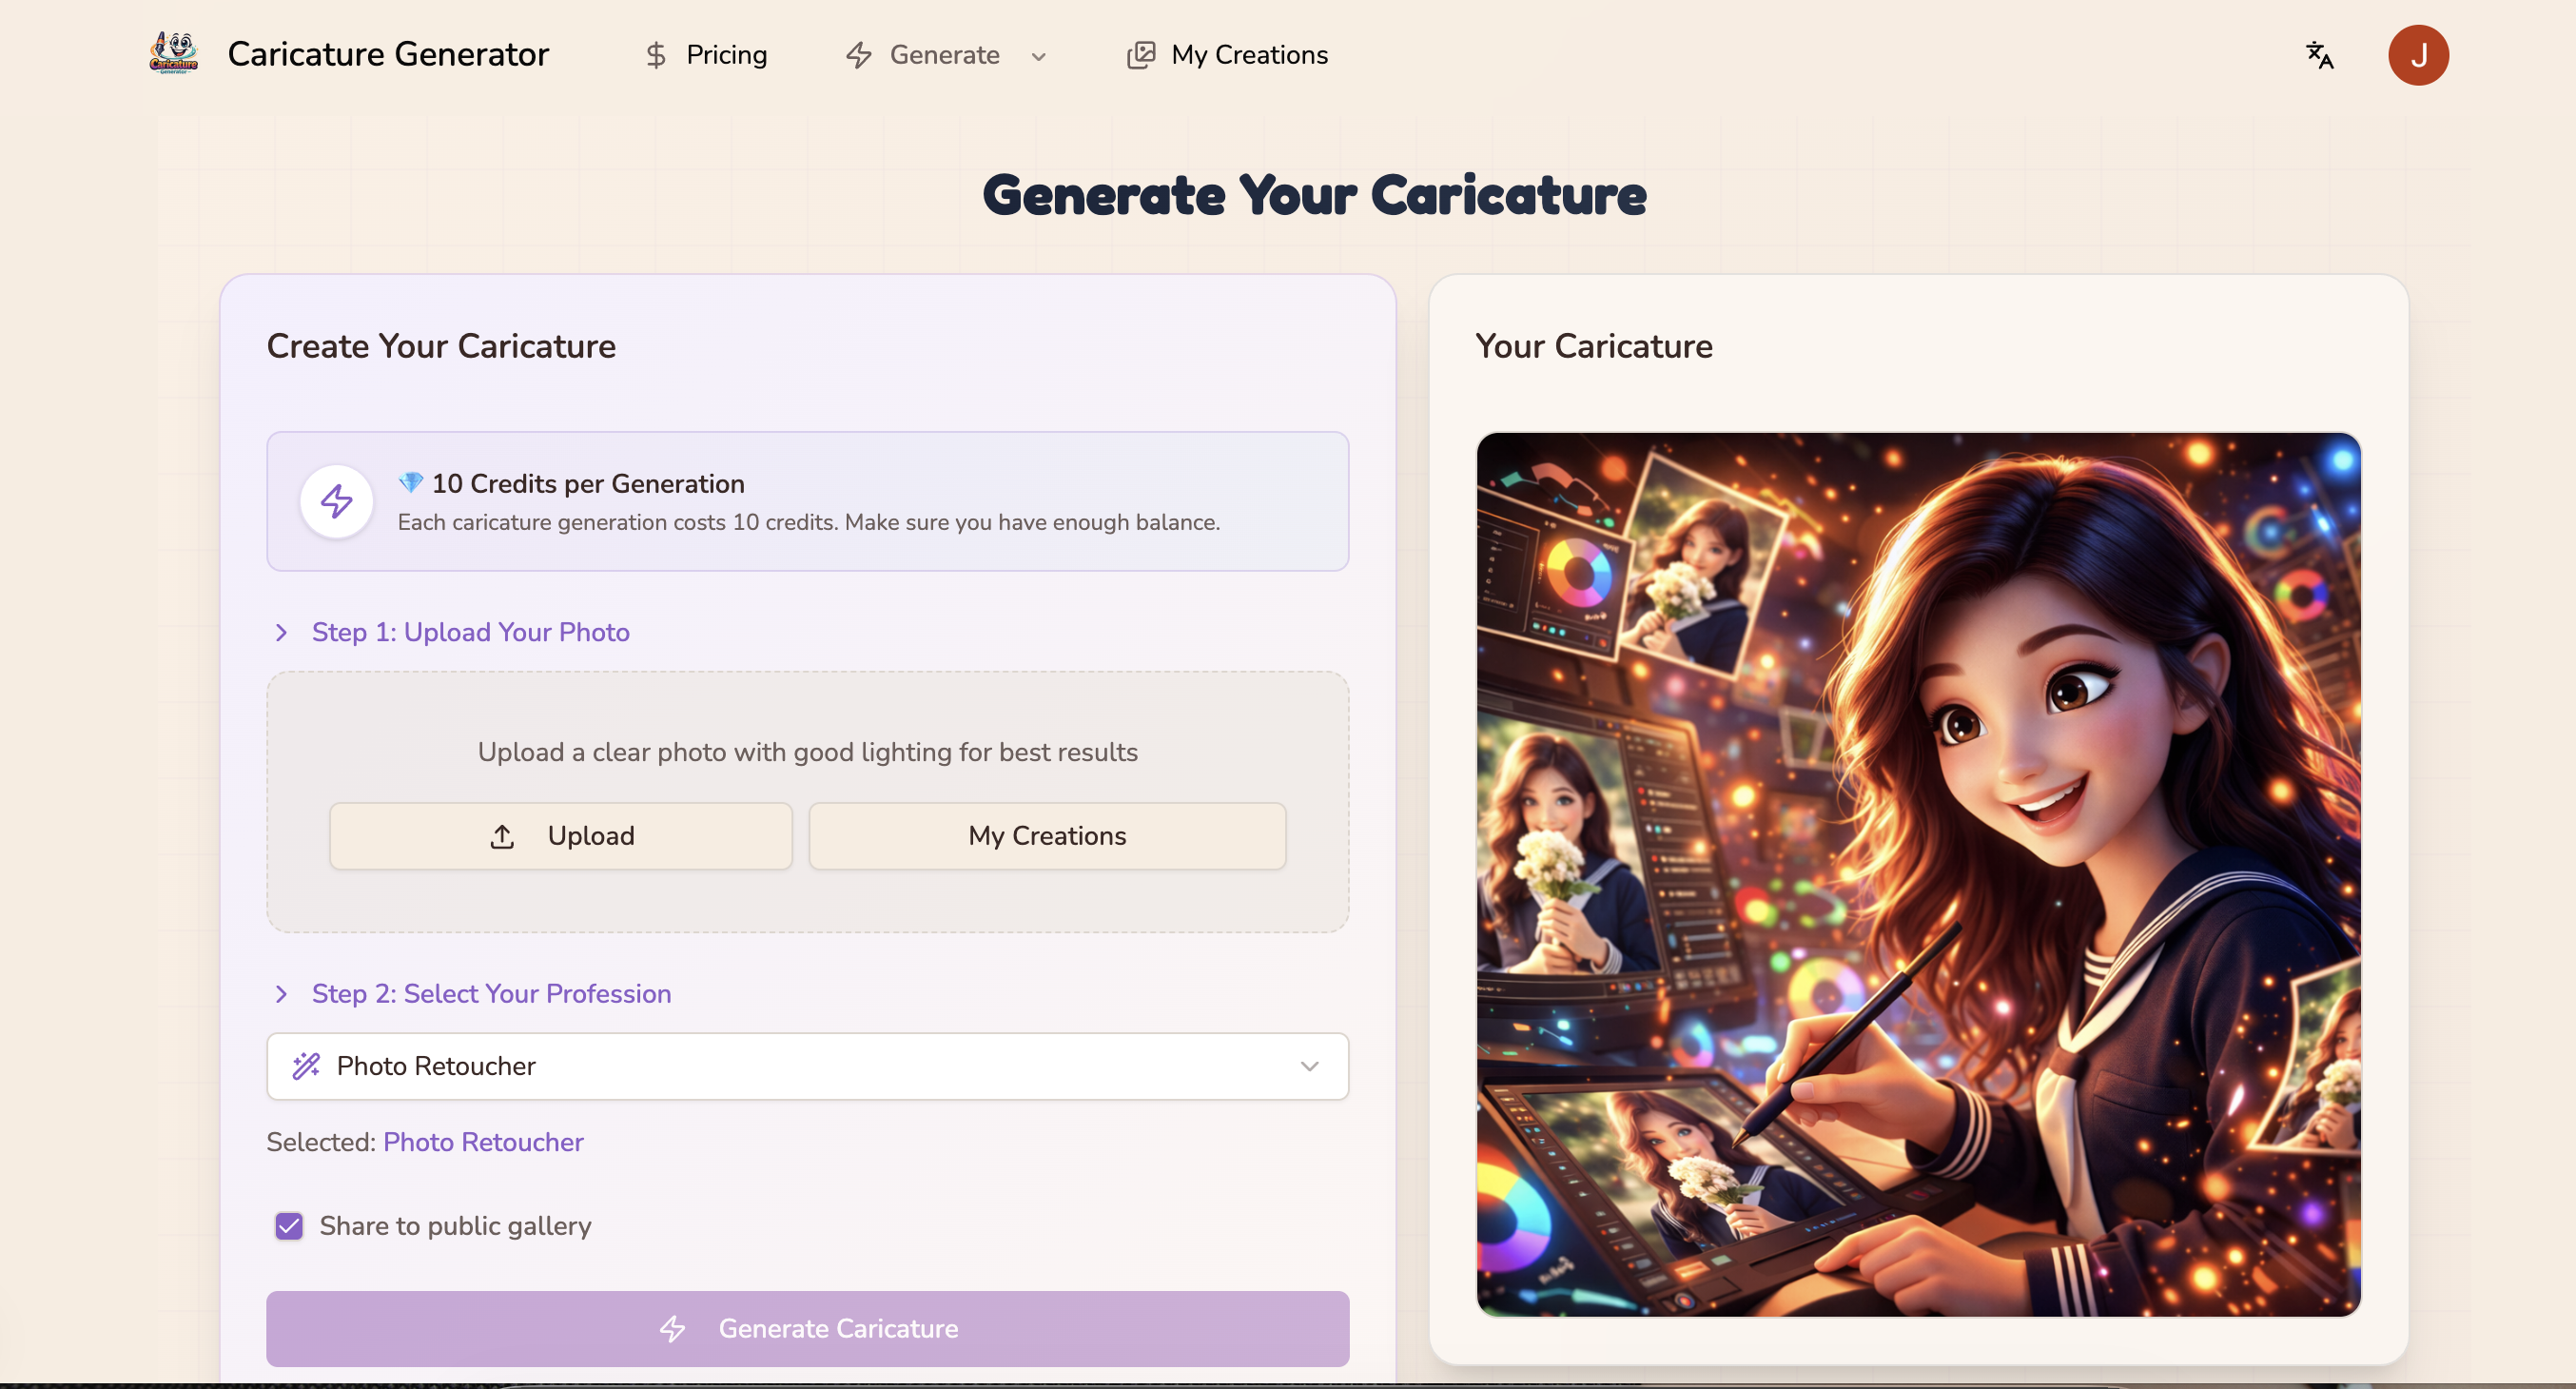Select the lightning bolt icon beside Generate
The width and height of the screenshot is (2576, 1389).
(x=860, y=55)
